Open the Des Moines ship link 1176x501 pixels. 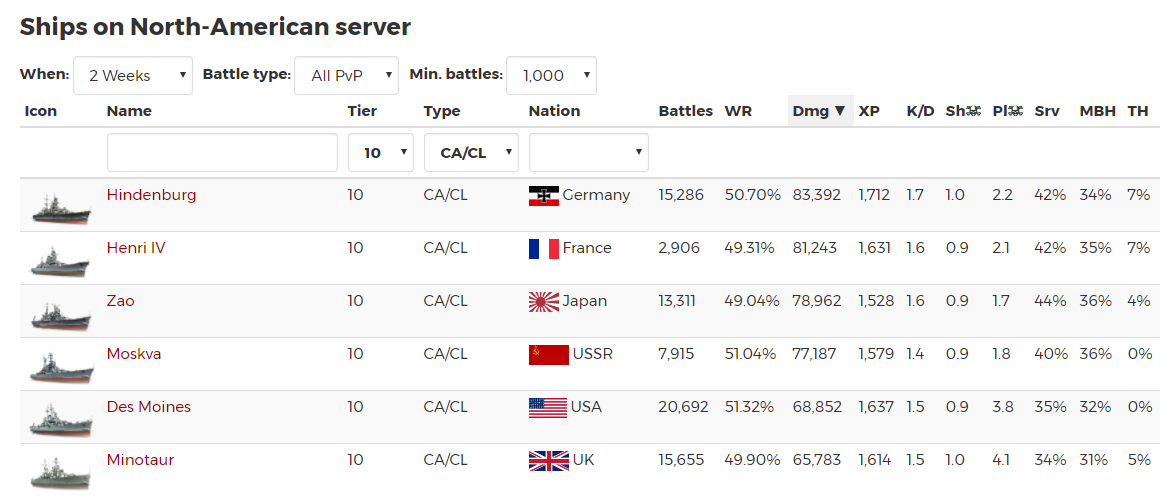click(x=148, y=407)
